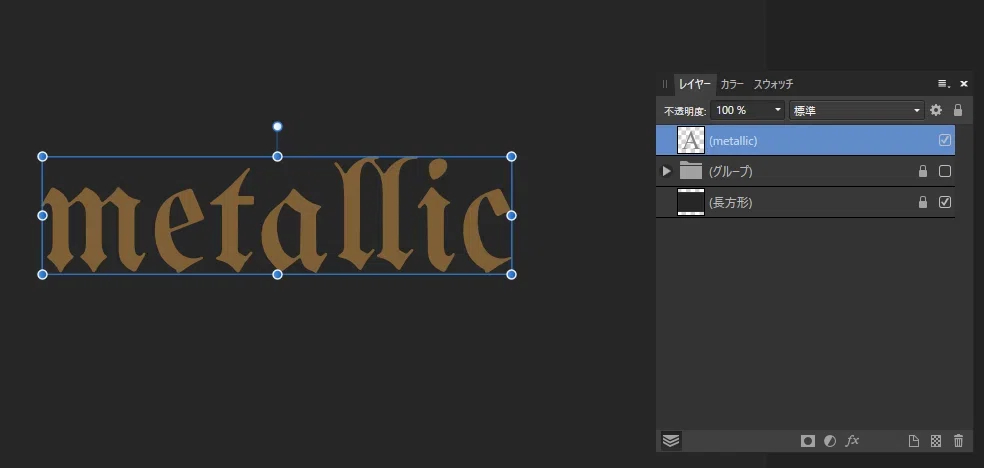
Task: Open the 不透明度 100 % dropdown
Action: [x=747, y=110]
